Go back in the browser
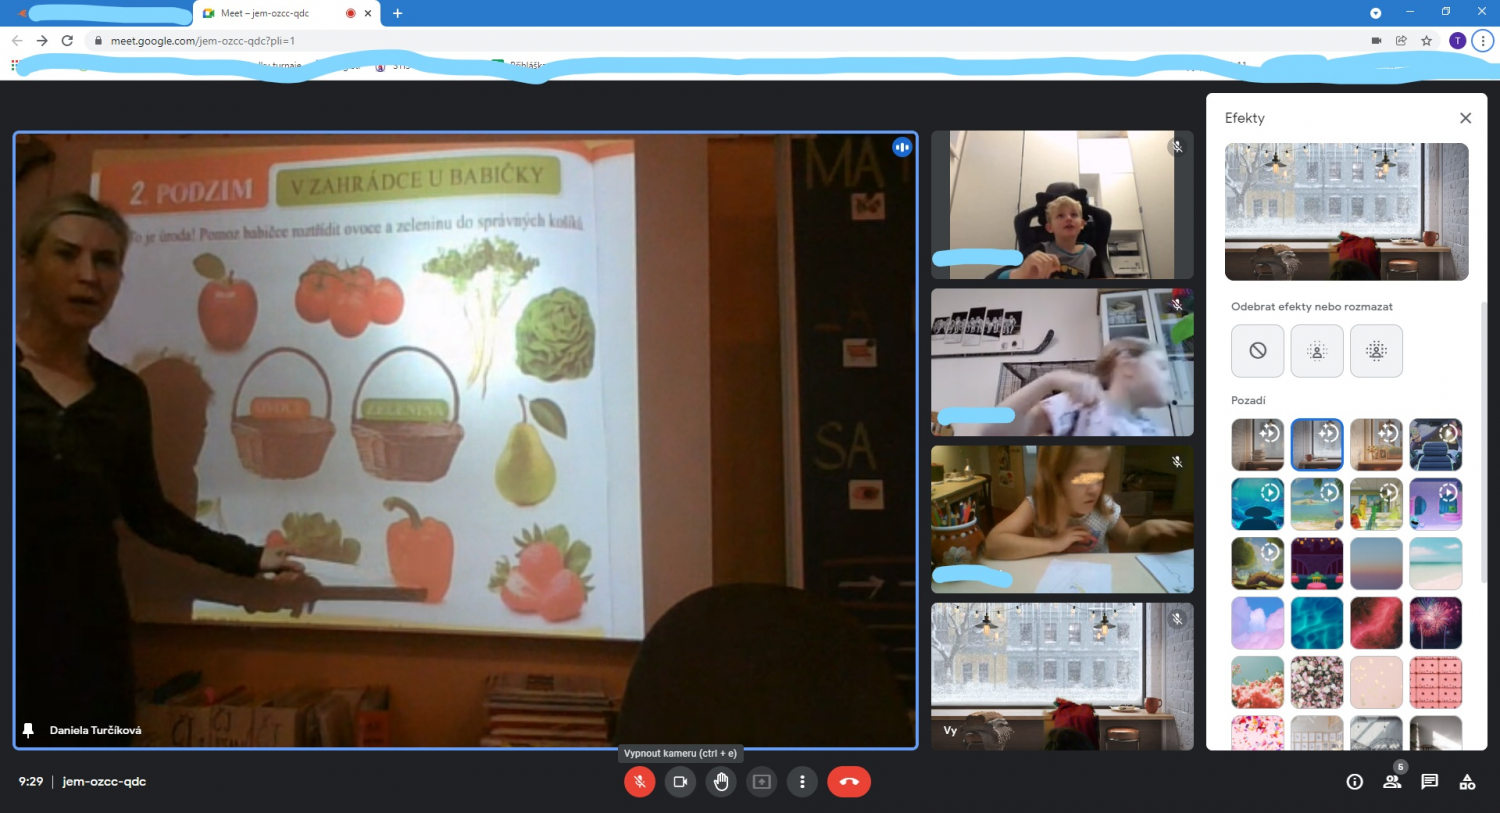This screenshot has width=1500, height=813. 17,41
